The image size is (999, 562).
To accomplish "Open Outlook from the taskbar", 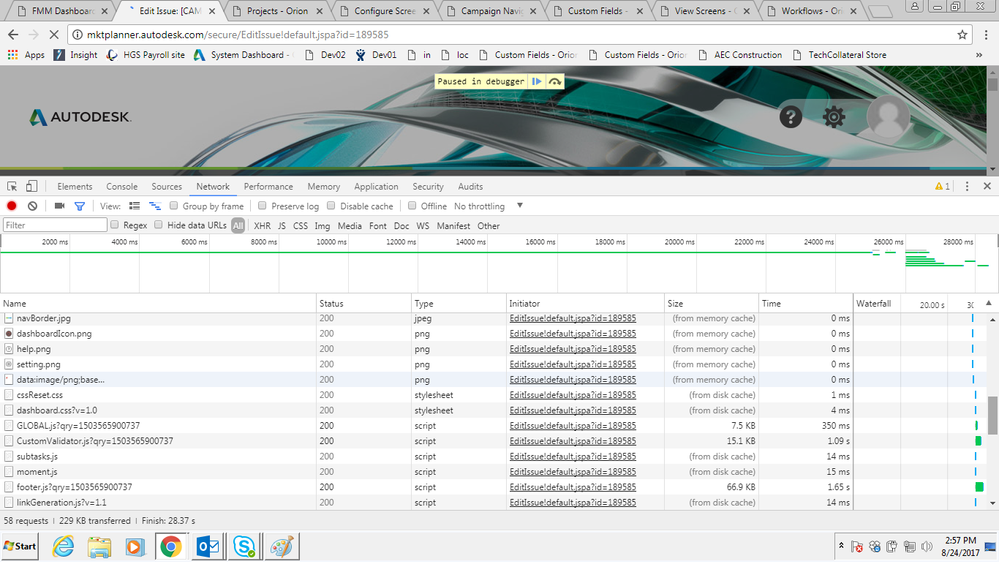I will tap(208, 547).
